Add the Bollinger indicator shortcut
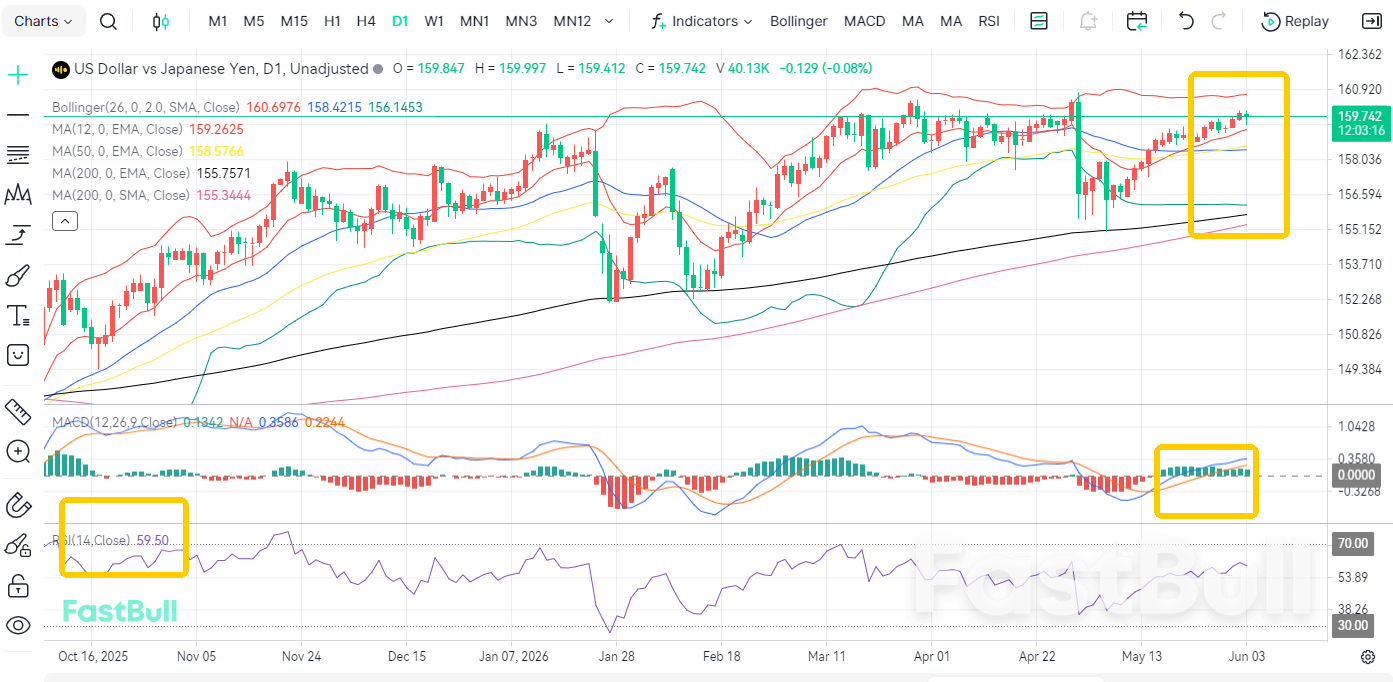 [x=799, y=21]
